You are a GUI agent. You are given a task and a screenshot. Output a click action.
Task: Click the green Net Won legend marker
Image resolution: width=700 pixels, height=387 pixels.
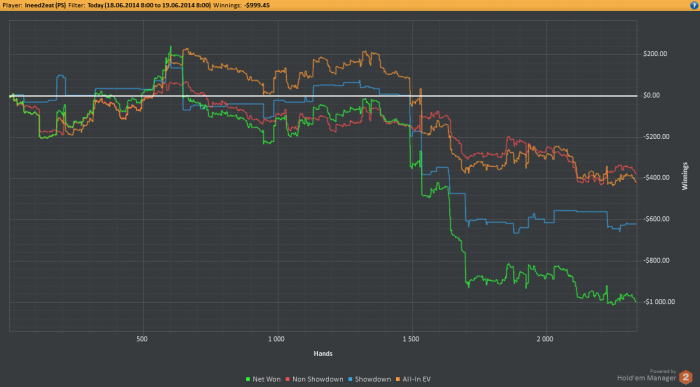[248, 379]
